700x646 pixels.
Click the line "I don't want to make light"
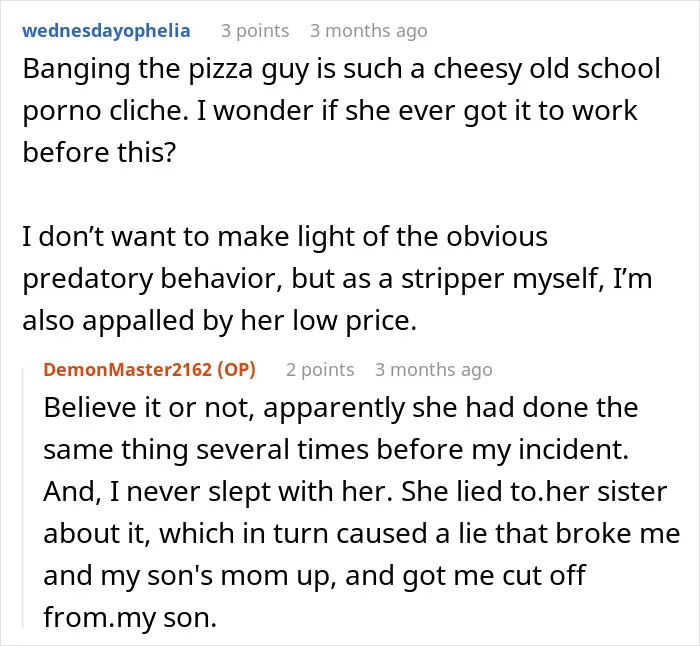pos(285,237)
